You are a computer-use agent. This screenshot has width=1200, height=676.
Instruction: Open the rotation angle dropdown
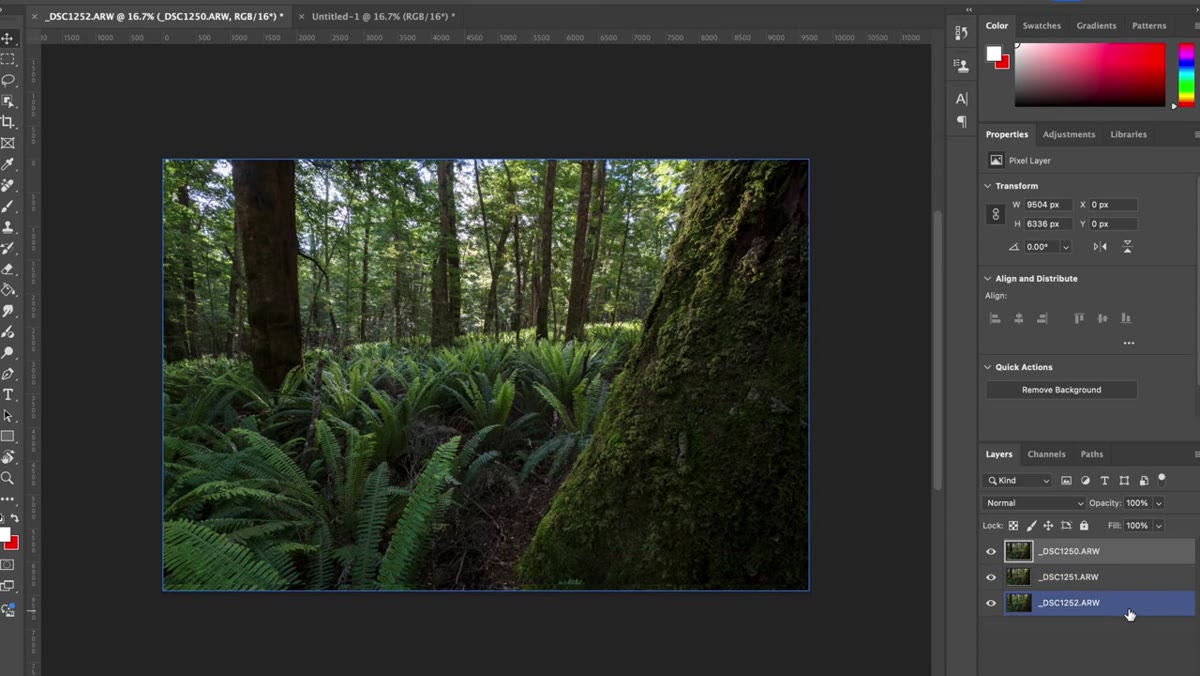pos(1066,247)
